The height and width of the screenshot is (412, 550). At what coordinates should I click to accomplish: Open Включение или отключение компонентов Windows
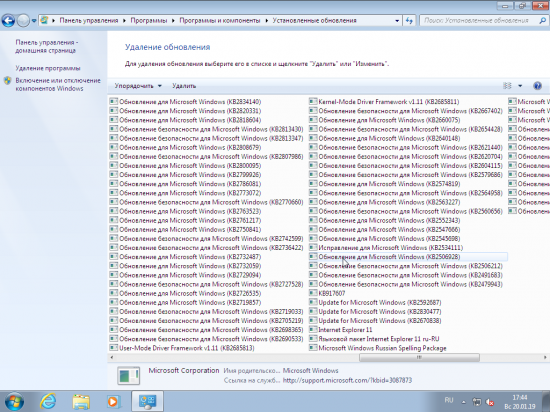tap(58, 85)
